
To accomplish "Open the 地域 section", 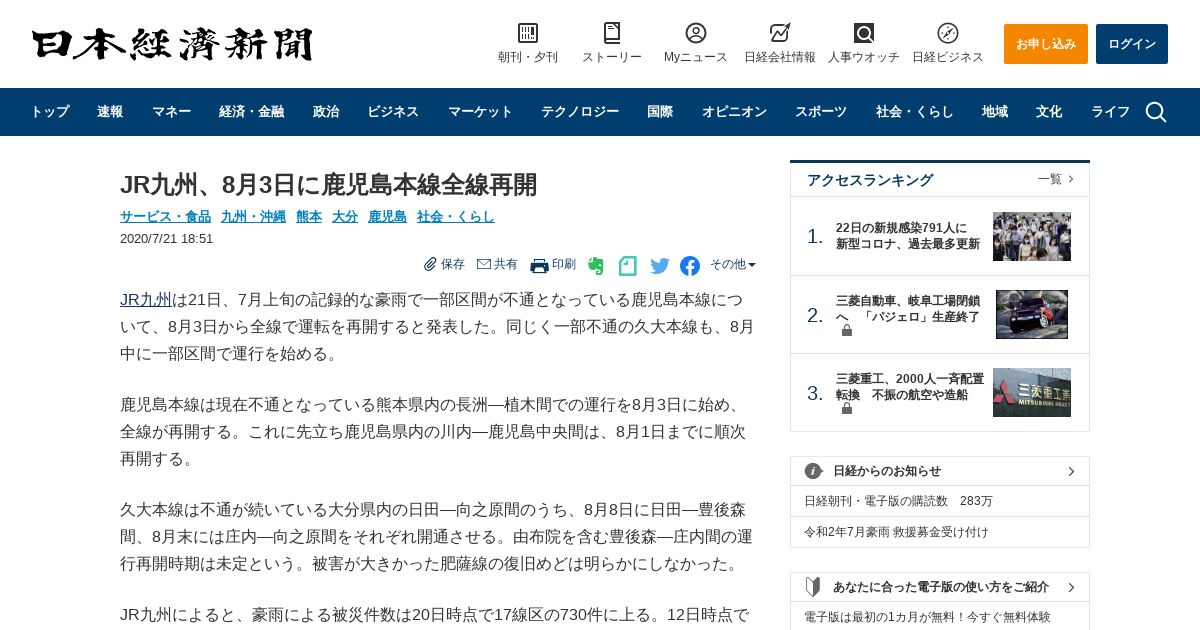I will (995, 112).
